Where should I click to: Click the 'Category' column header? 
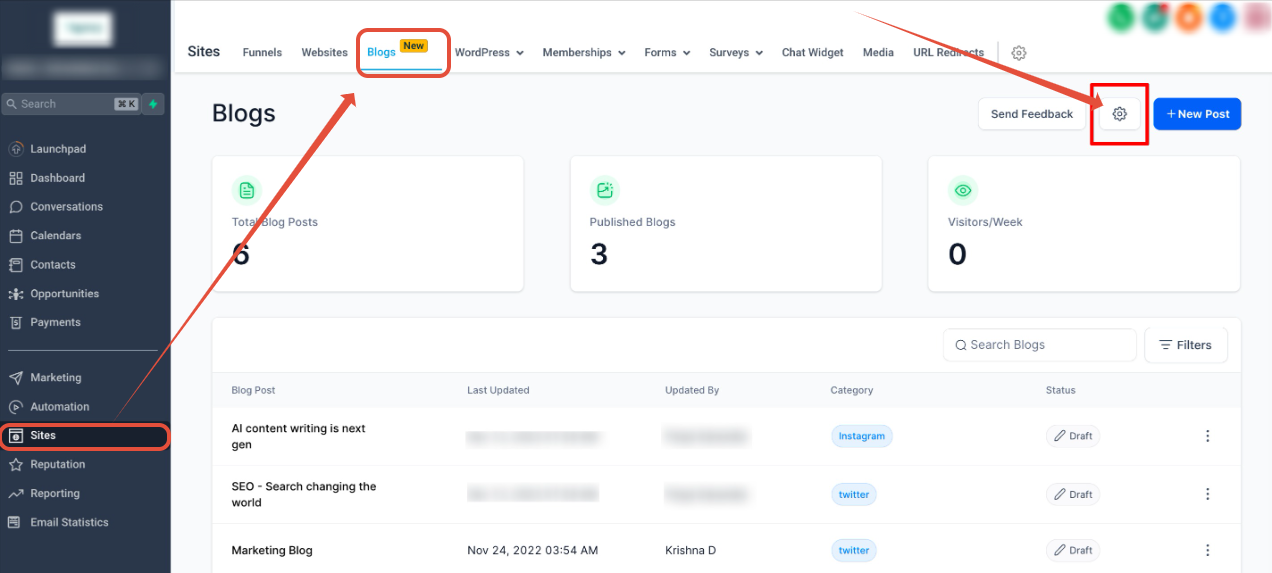pyautogui.click(x=852, y=390)
